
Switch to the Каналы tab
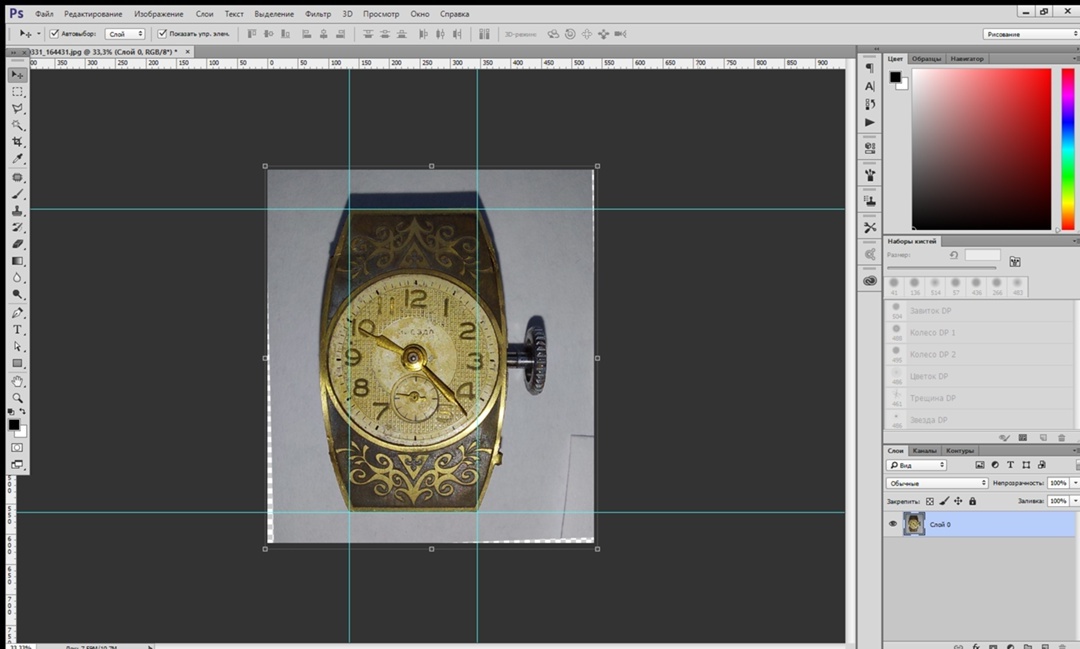click(x=924, y=451)
